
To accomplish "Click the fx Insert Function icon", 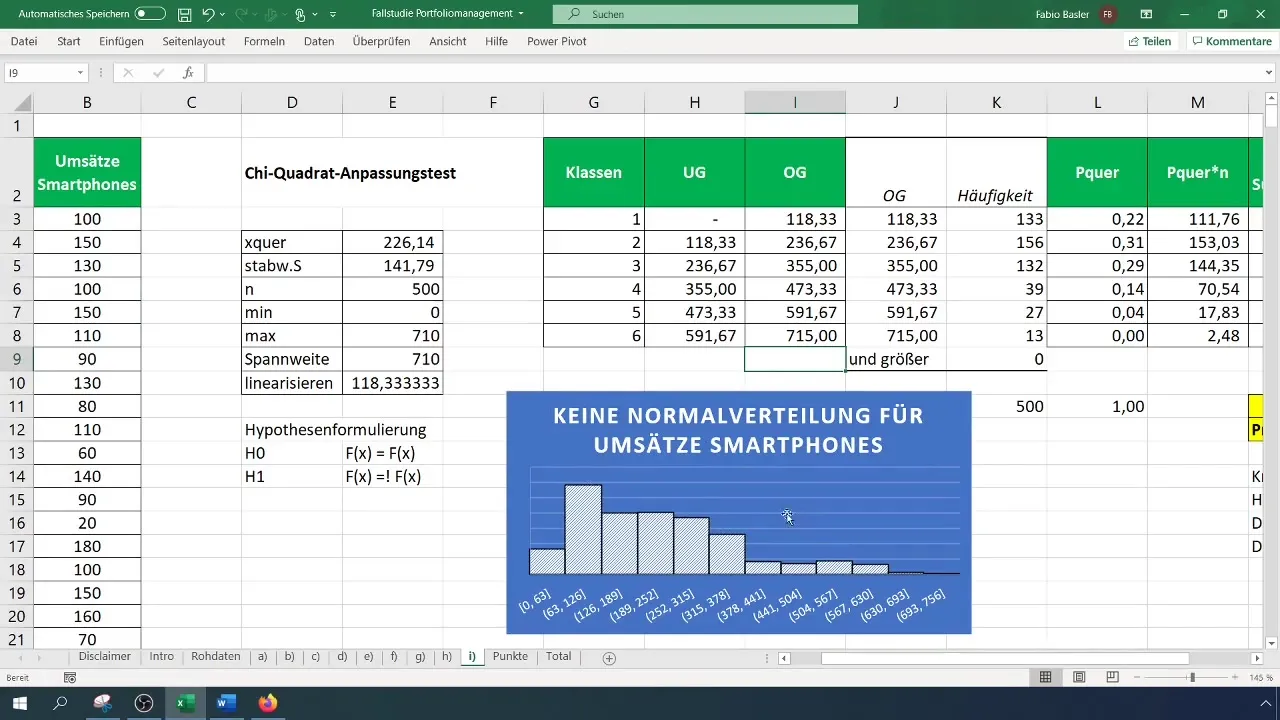I will (x=188, y=73).
